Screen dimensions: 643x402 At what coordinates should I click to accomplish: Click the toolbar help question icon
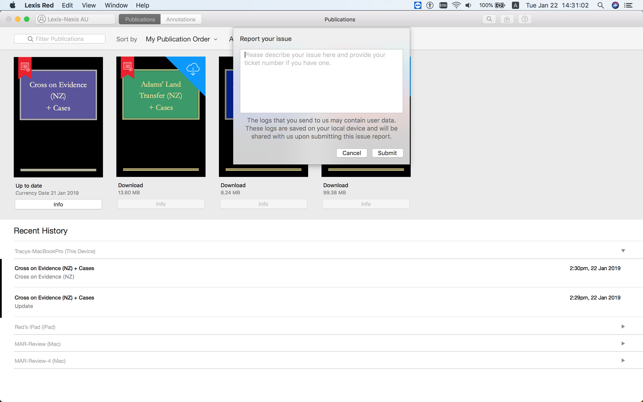[x=524, y=19]
